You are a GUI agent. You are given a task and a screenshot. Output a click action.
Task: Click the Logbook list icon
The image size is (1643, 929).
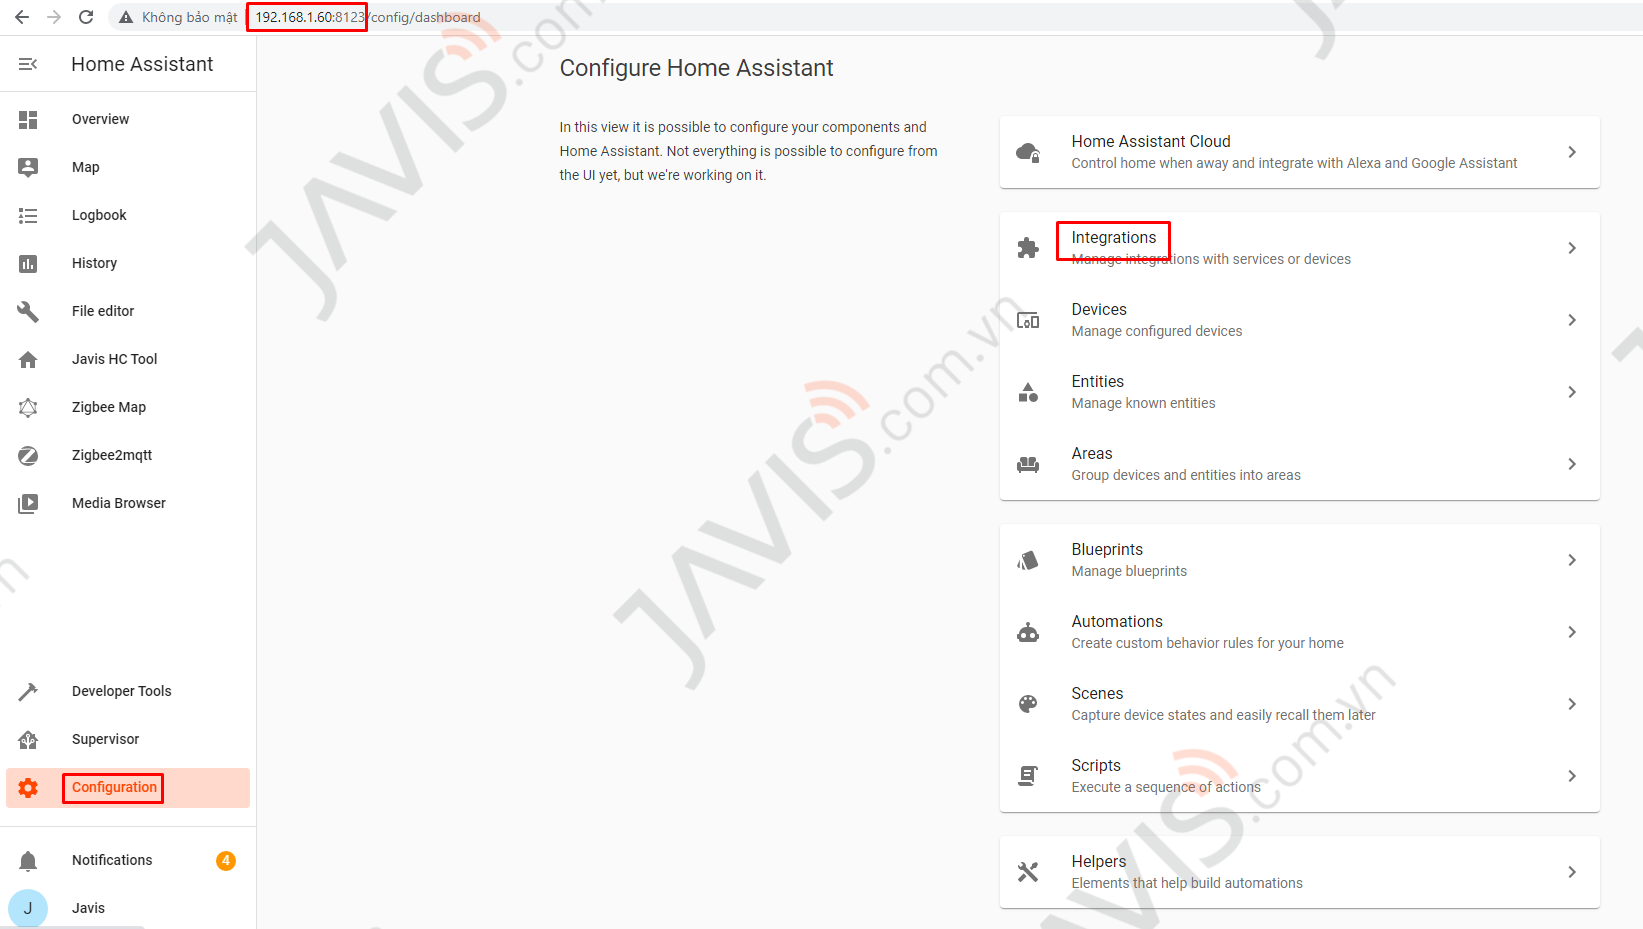pos(28,215)
